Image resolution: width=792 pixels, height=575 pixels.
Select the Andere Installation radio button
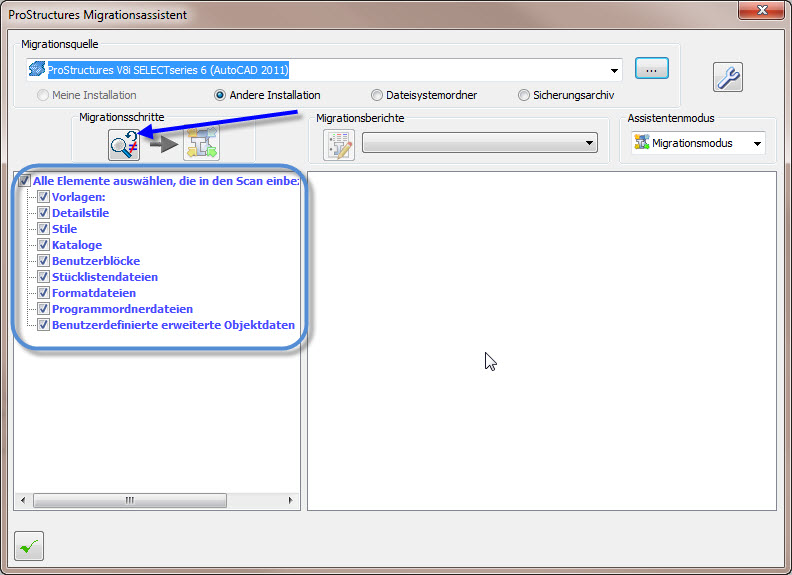point(220,95)
